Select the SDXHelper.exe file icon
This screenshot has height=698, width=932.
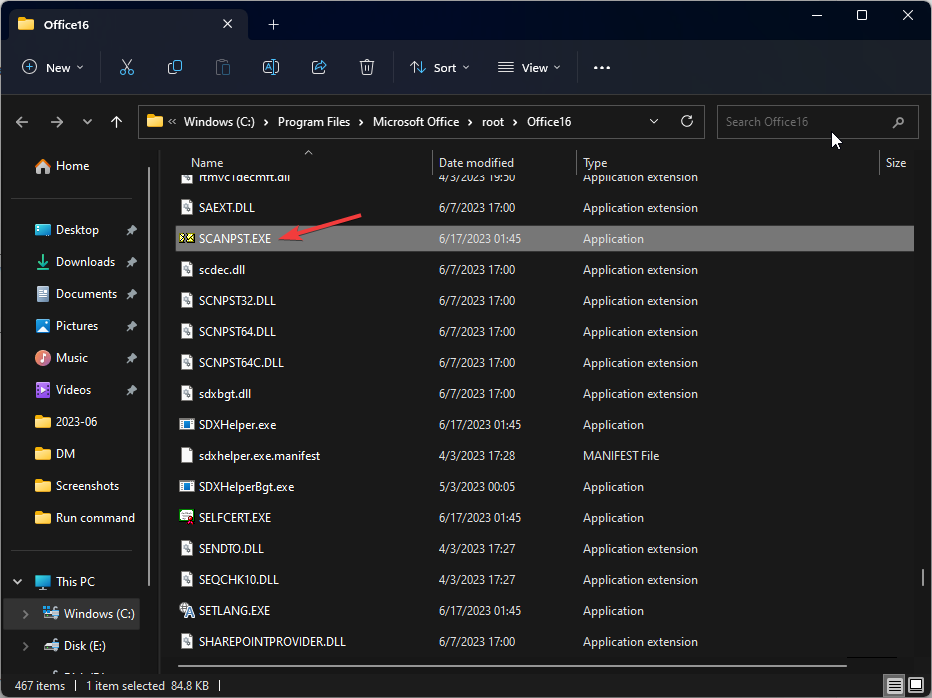[x=187, y=425]
